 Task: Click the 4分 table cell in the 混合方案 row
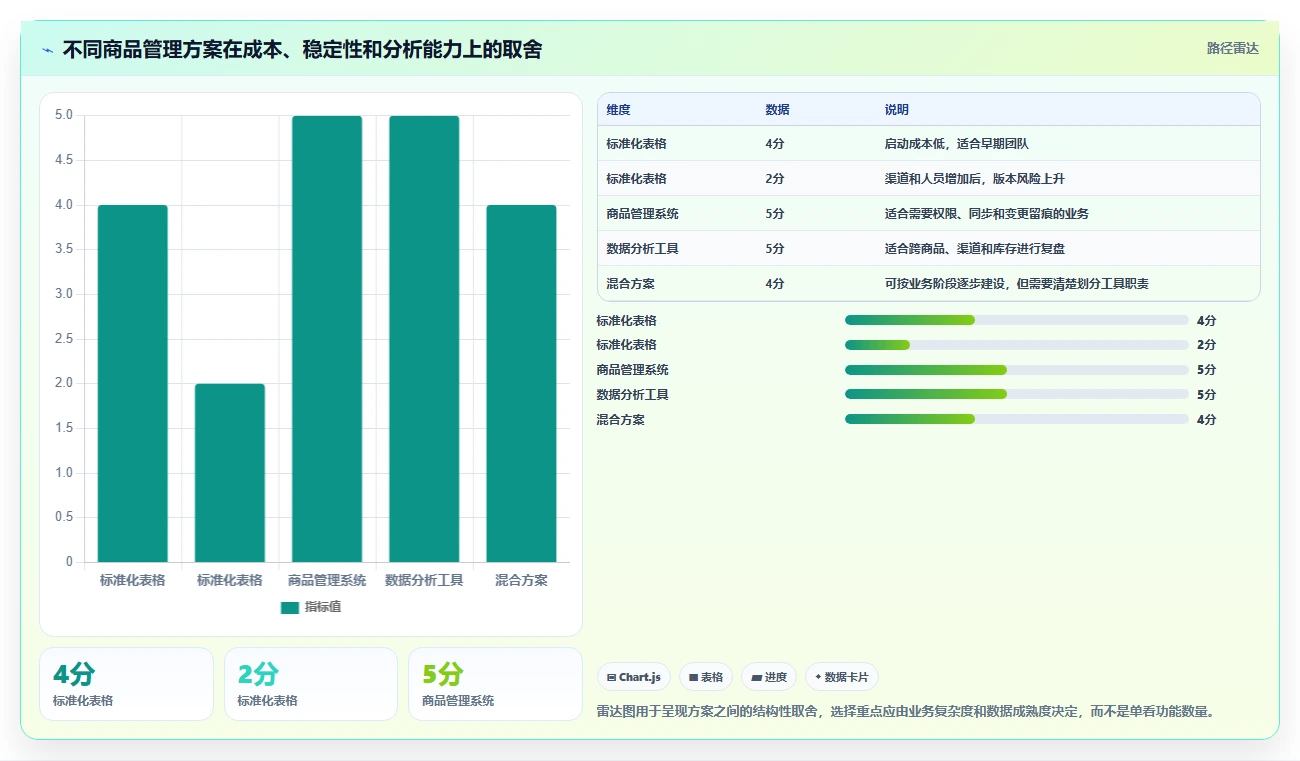coord(775,284)
